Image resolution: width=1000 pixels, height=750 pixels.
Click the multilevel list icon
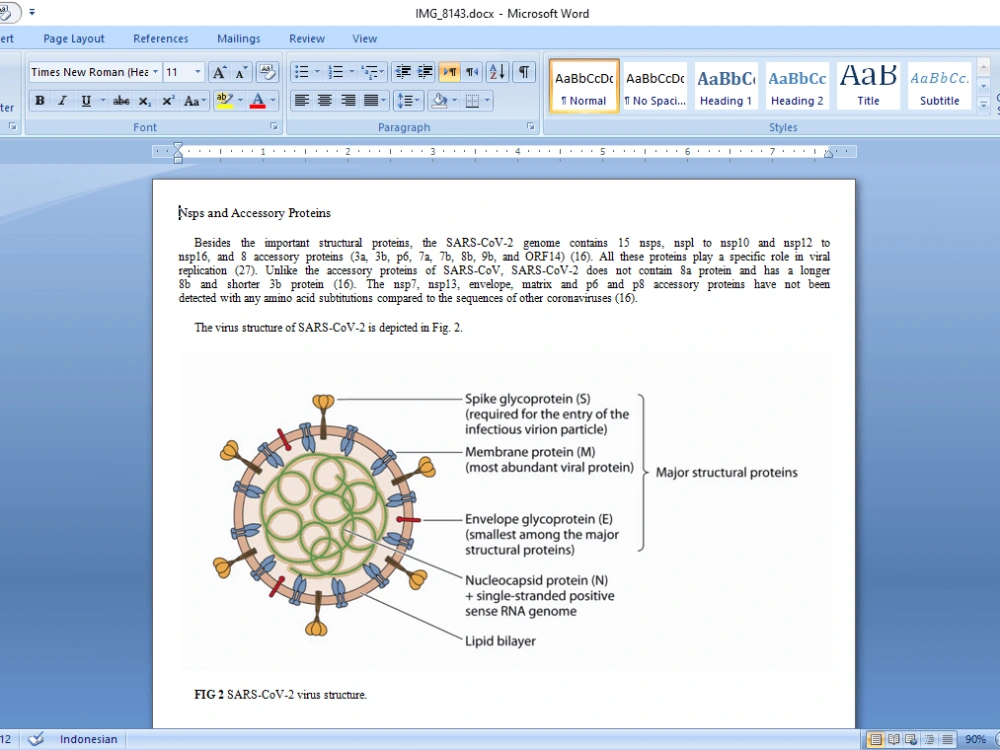pos(369,72)
